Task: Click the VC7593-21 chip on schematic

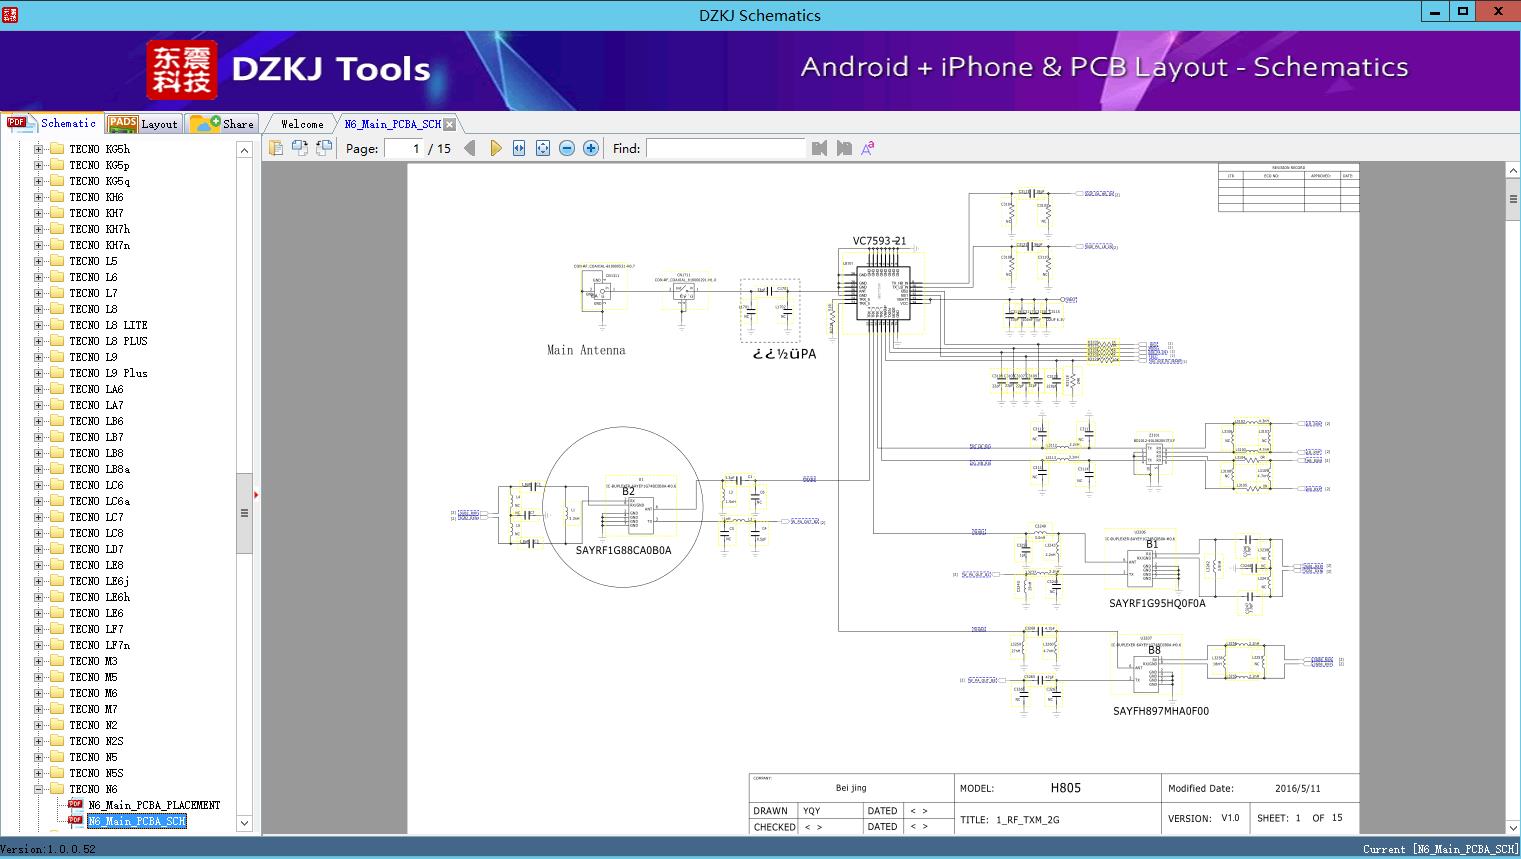Action: (x=884, y=292)
